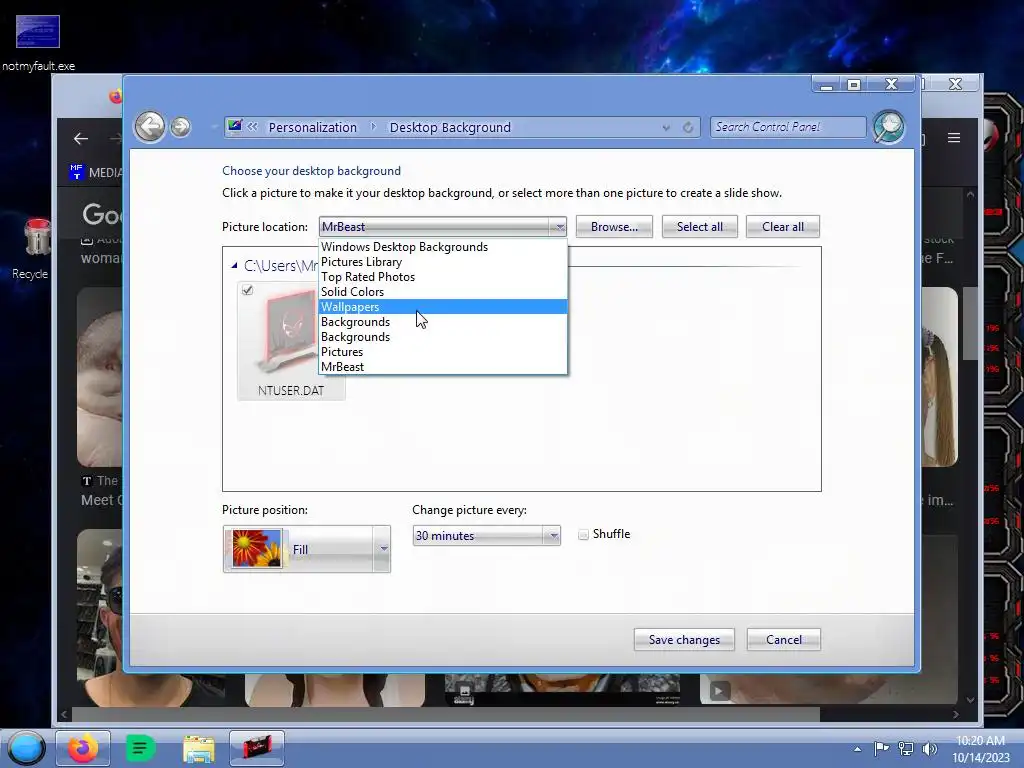Click the Windows Start orb
This screenshot has height=768, width=1024.
coord(26,748)
